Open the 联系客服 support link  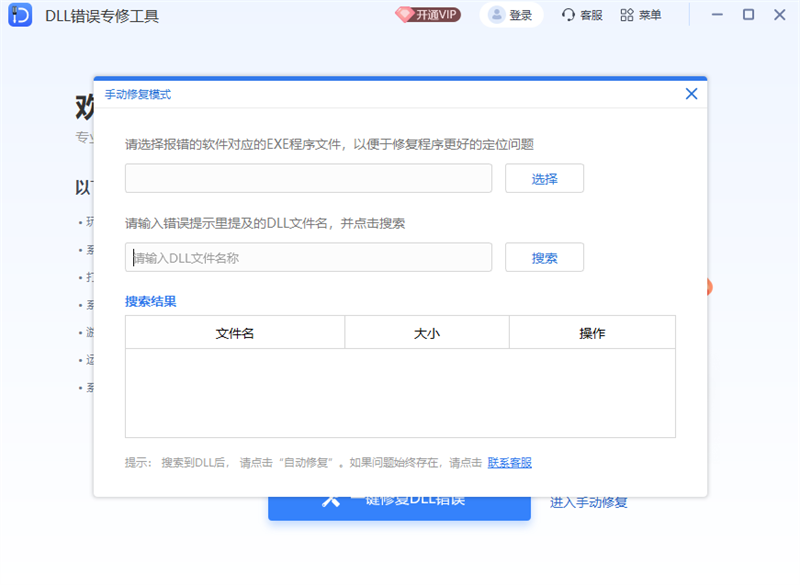[x=512, y=463]
